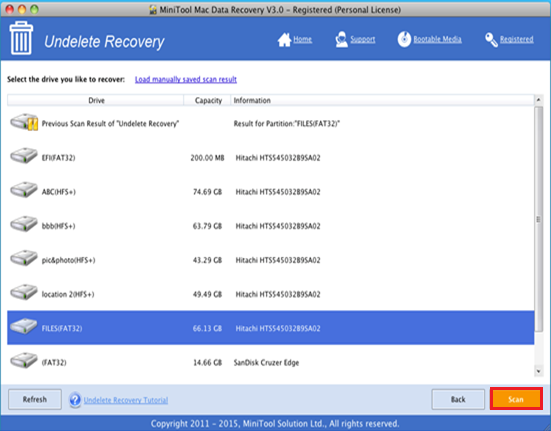Open Load manually saved scan result link
The image size is (551, 431).
click(186, 79)
